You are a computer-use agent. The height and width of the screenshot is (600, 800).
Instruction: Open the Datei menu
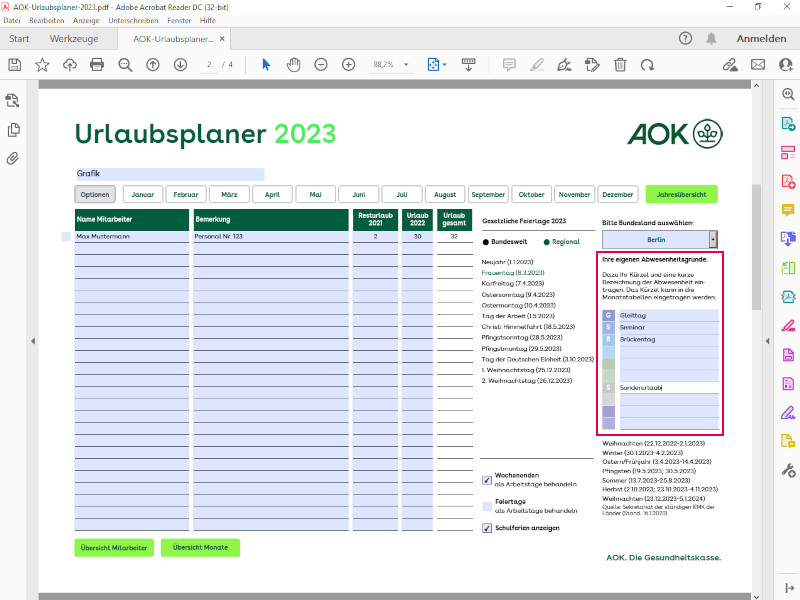[x=12, y=20]
